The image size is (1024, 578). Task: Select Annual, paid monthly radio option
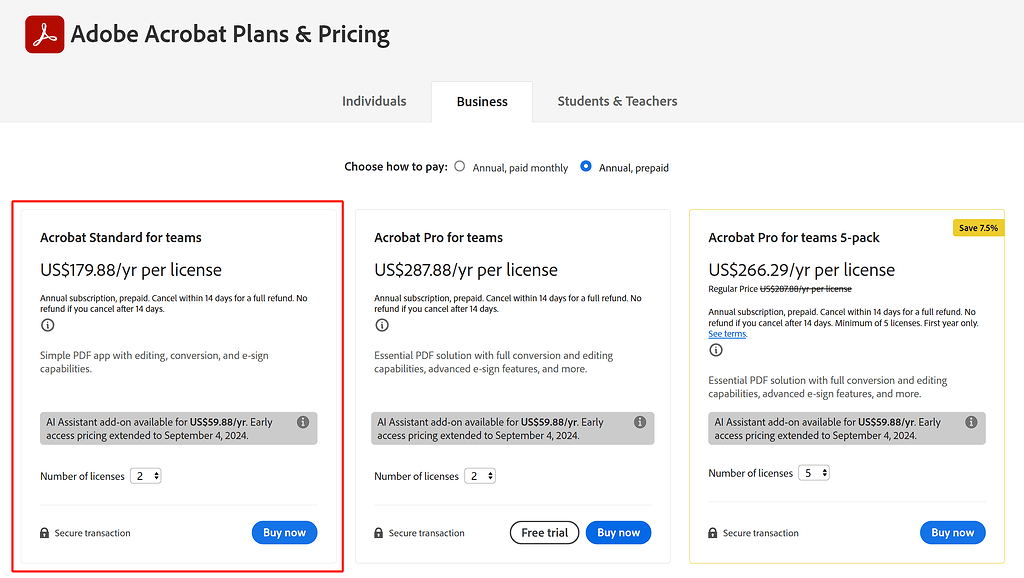point(460,167)
